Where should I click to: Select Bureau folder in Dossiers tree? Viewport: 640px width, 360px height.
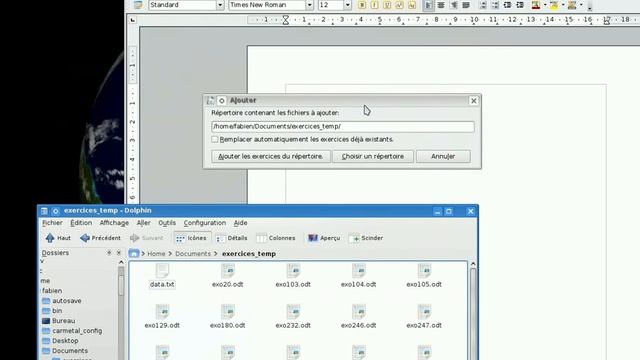point(59,321)
